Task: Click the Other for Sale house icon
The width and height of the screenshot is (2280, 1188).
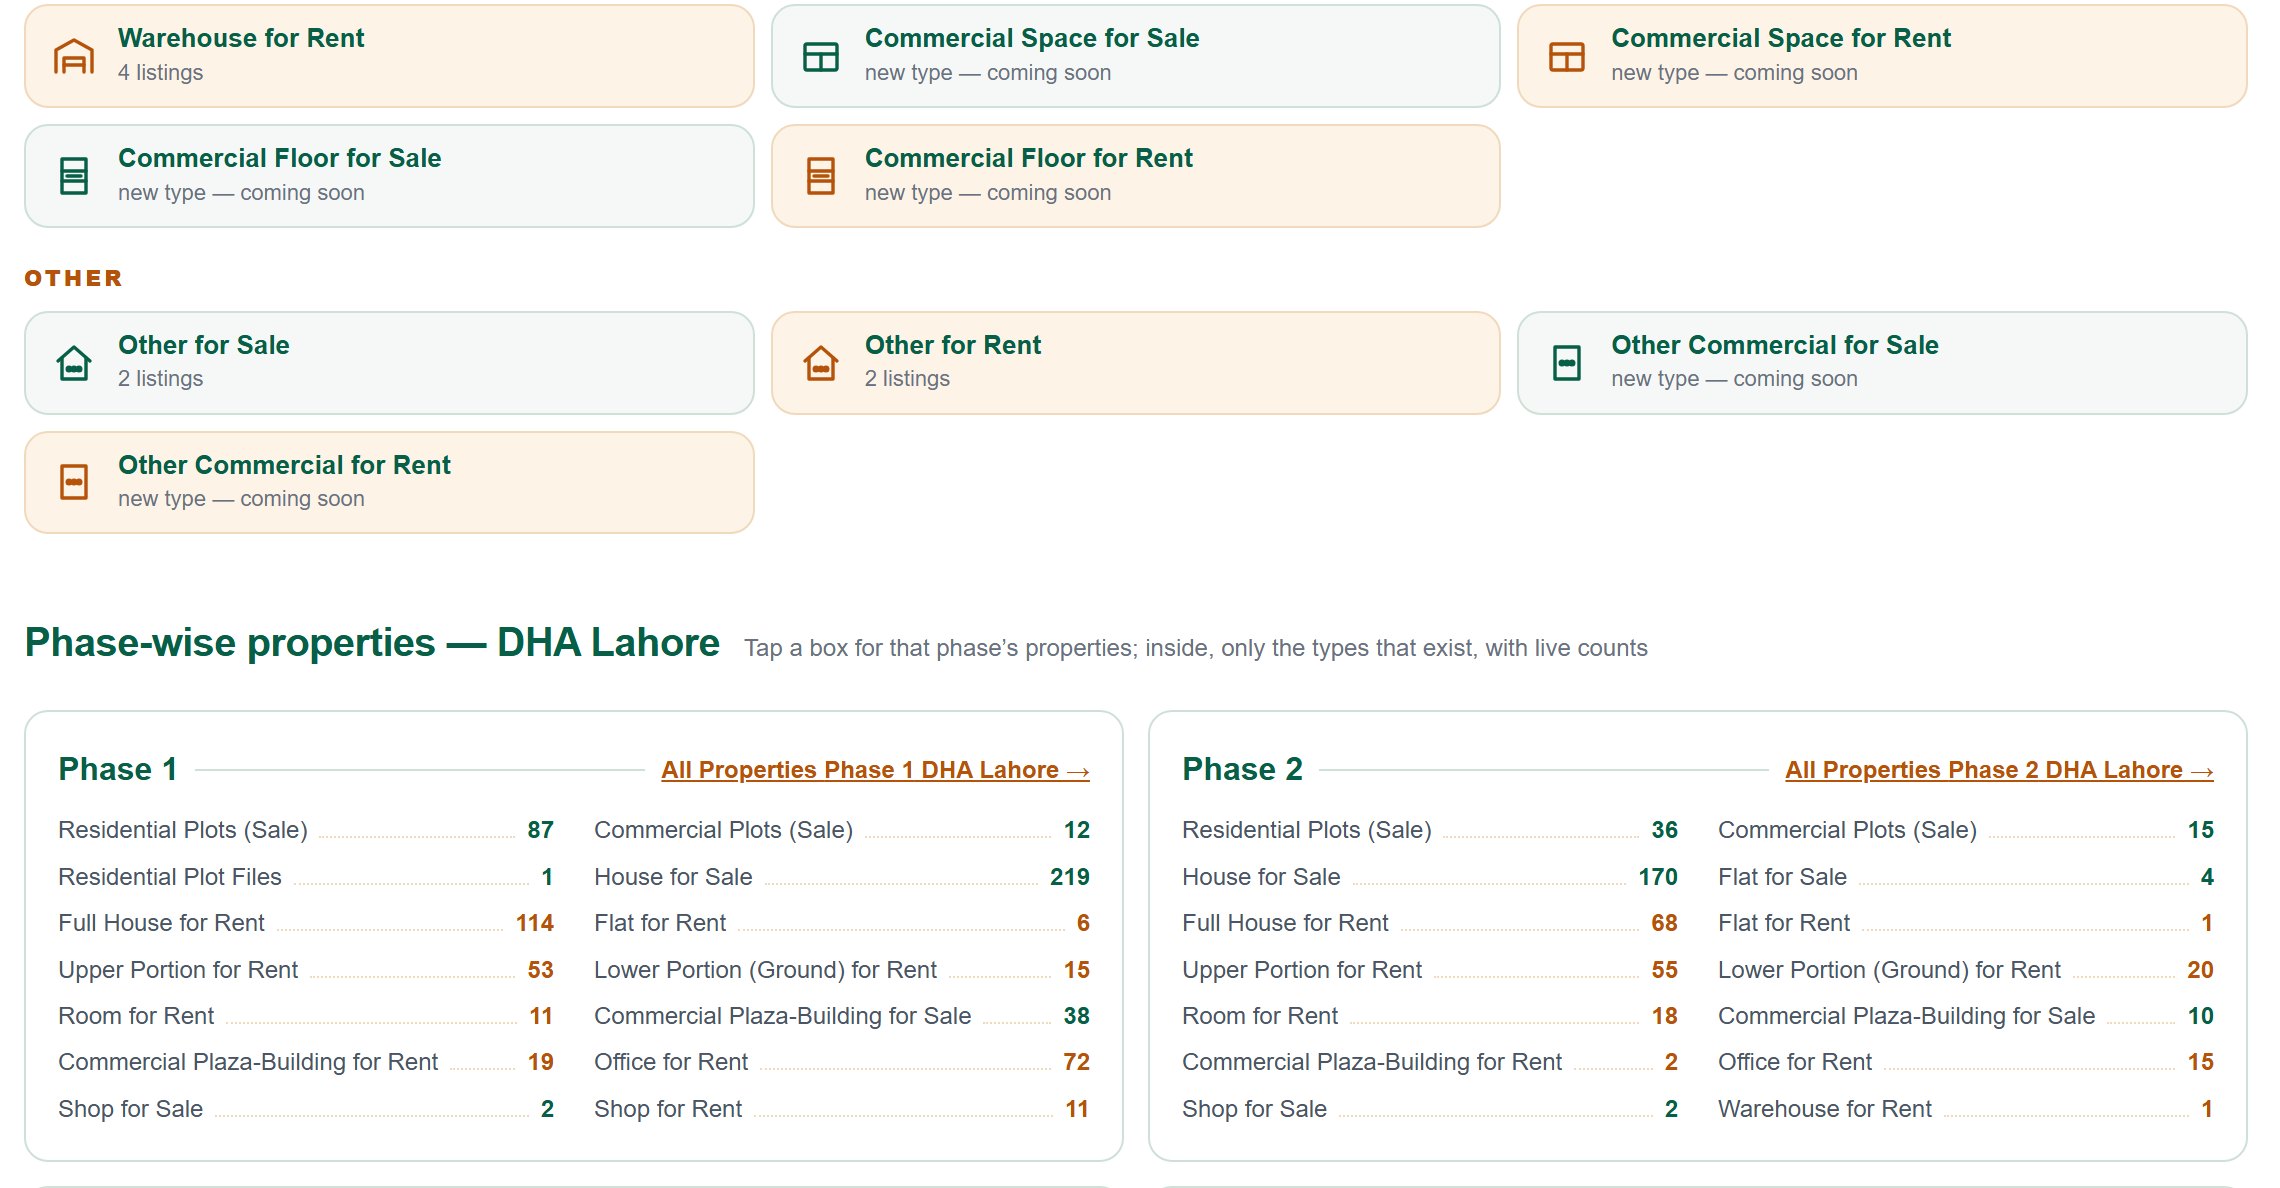Action: point(74,363)
